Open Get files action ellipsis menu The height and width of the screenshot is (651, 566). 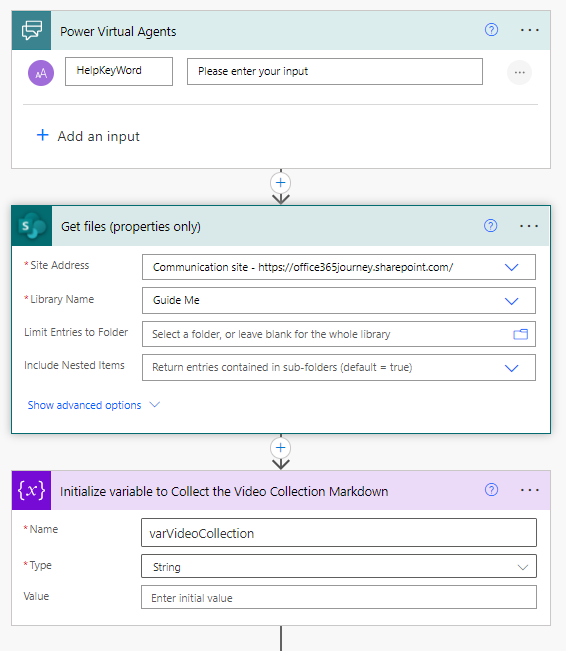(x=529, y=226)
